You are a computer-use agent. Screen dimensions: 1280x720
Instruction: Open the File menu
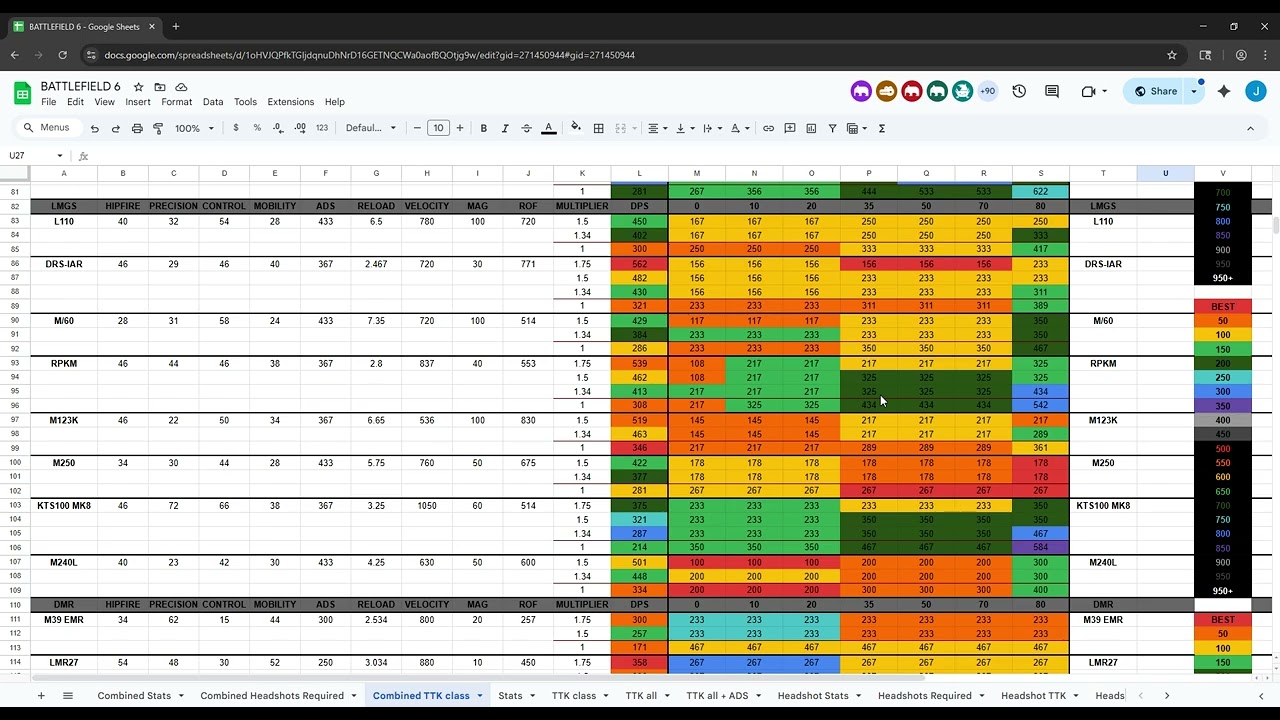click(49, 102)
